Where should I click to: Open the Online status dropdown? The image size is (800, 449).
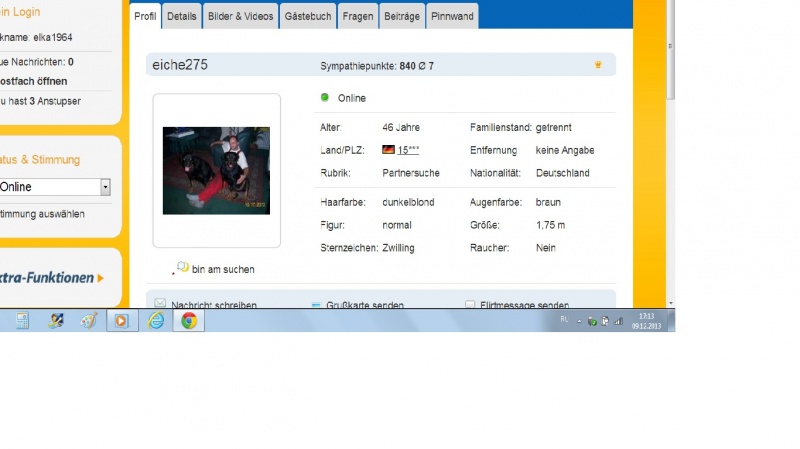tap(105, 187)
